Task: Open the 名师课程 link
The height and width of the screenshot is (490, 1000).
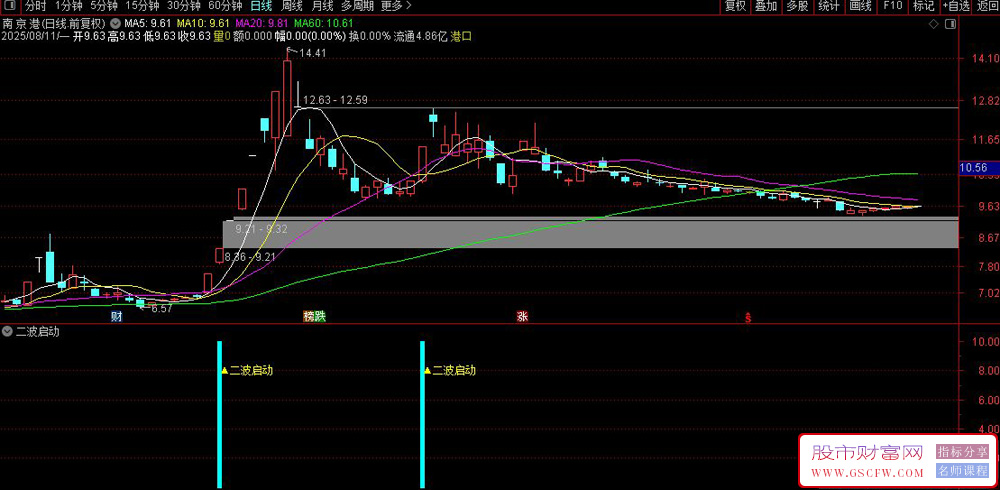Action: click(x=962, y=471)
